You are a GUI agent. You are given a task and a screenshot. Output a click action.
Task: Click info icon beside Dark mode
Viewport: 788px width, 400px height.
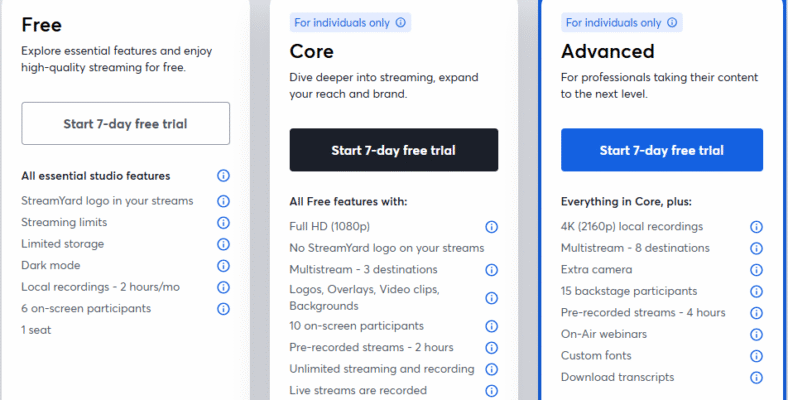[x=224, y=265]
